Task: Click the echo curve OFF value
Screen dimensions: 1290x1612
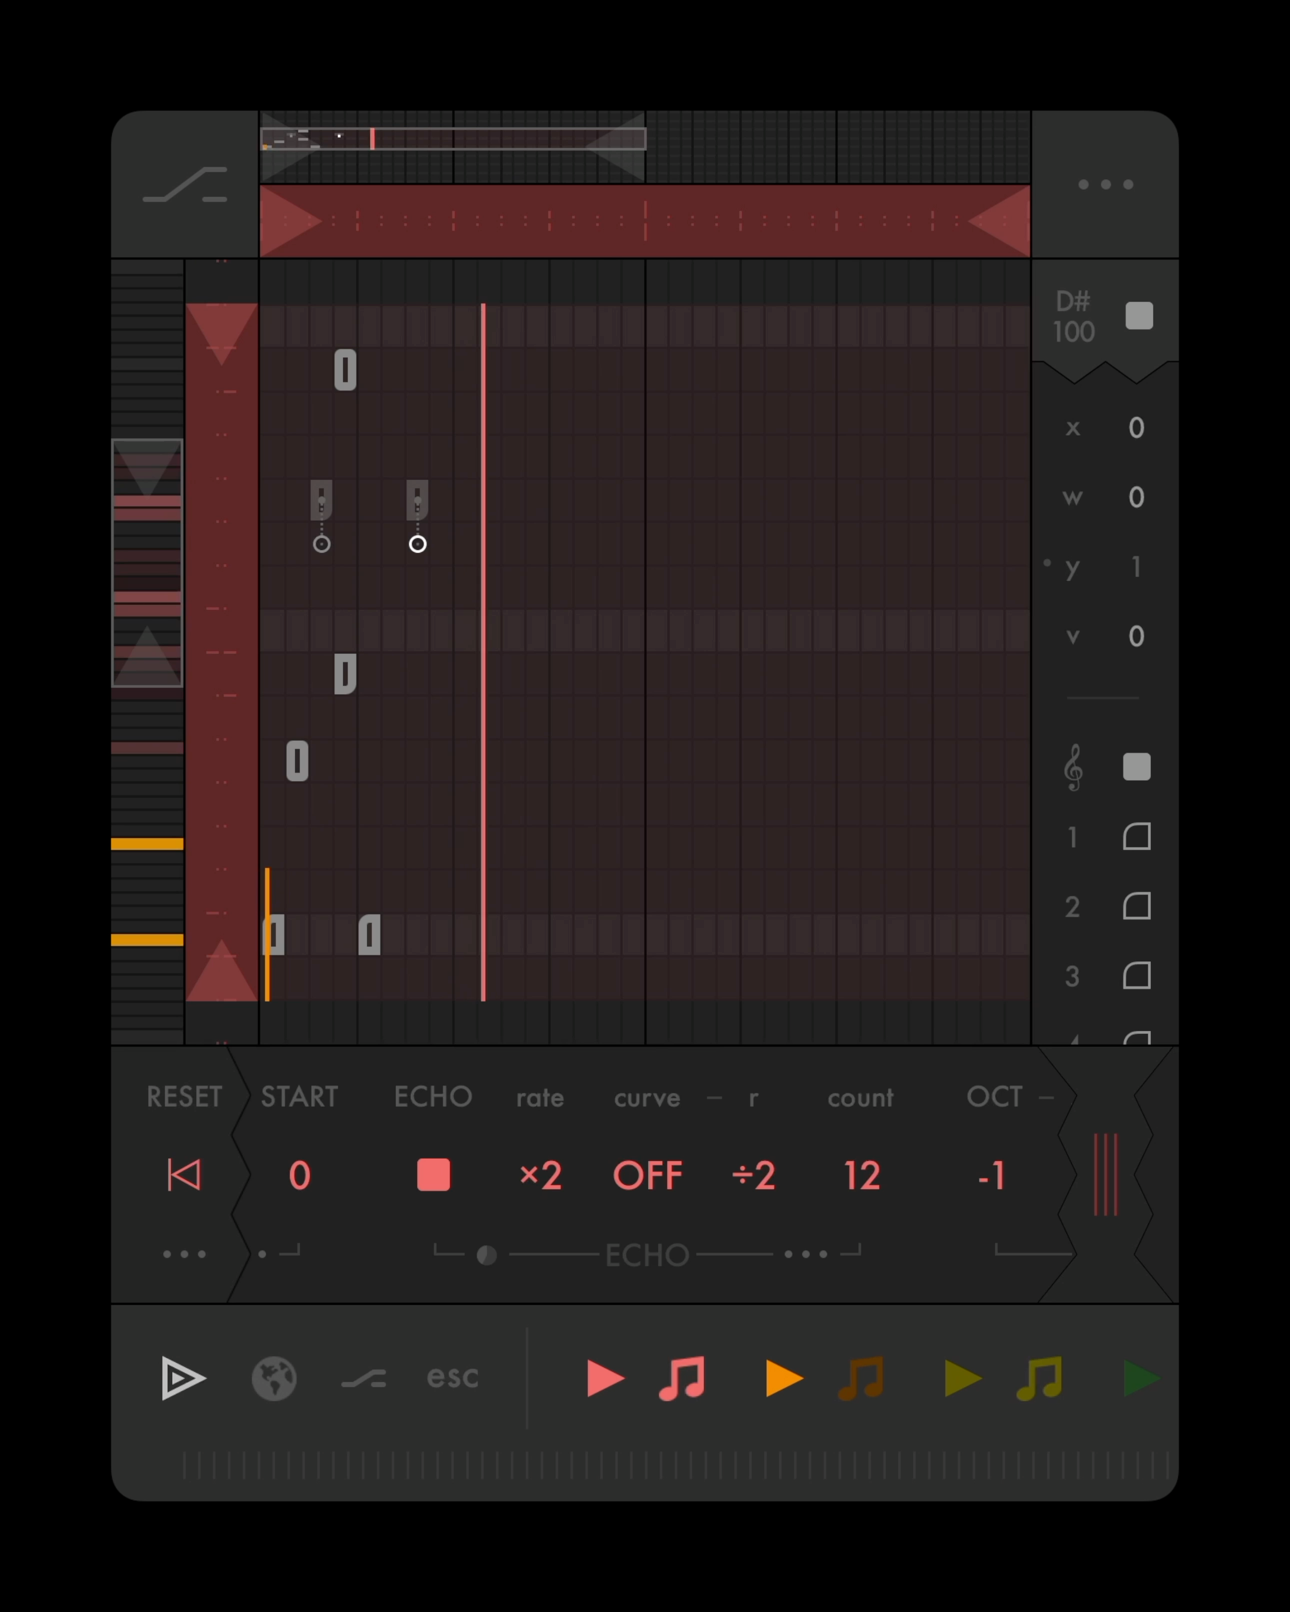Action: pyautogui.click(x=647, y=1175)
